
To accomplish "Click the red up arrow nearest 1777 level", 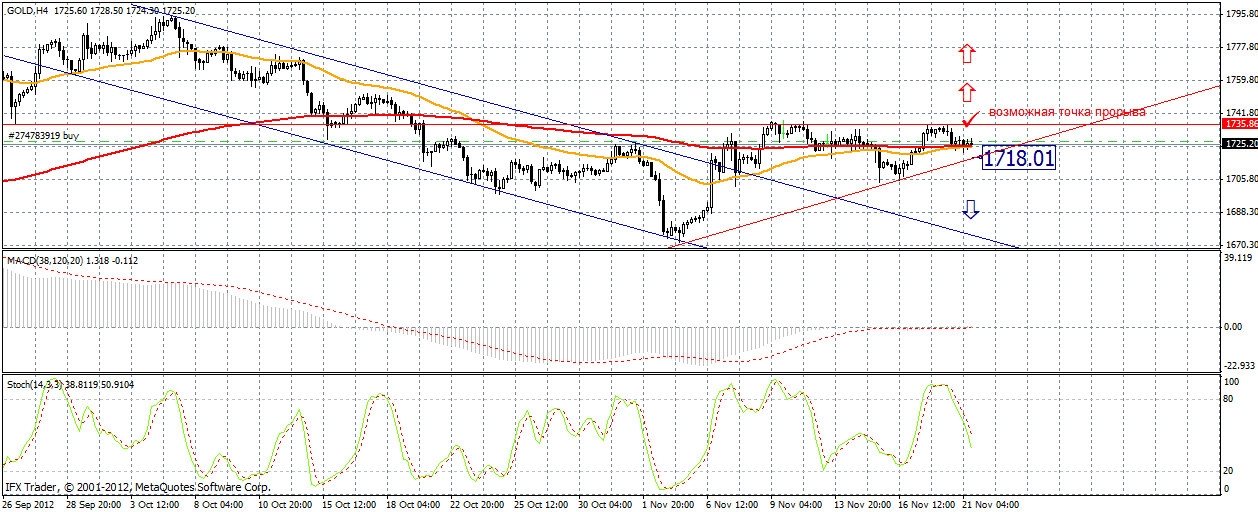I will pos(966,53).
